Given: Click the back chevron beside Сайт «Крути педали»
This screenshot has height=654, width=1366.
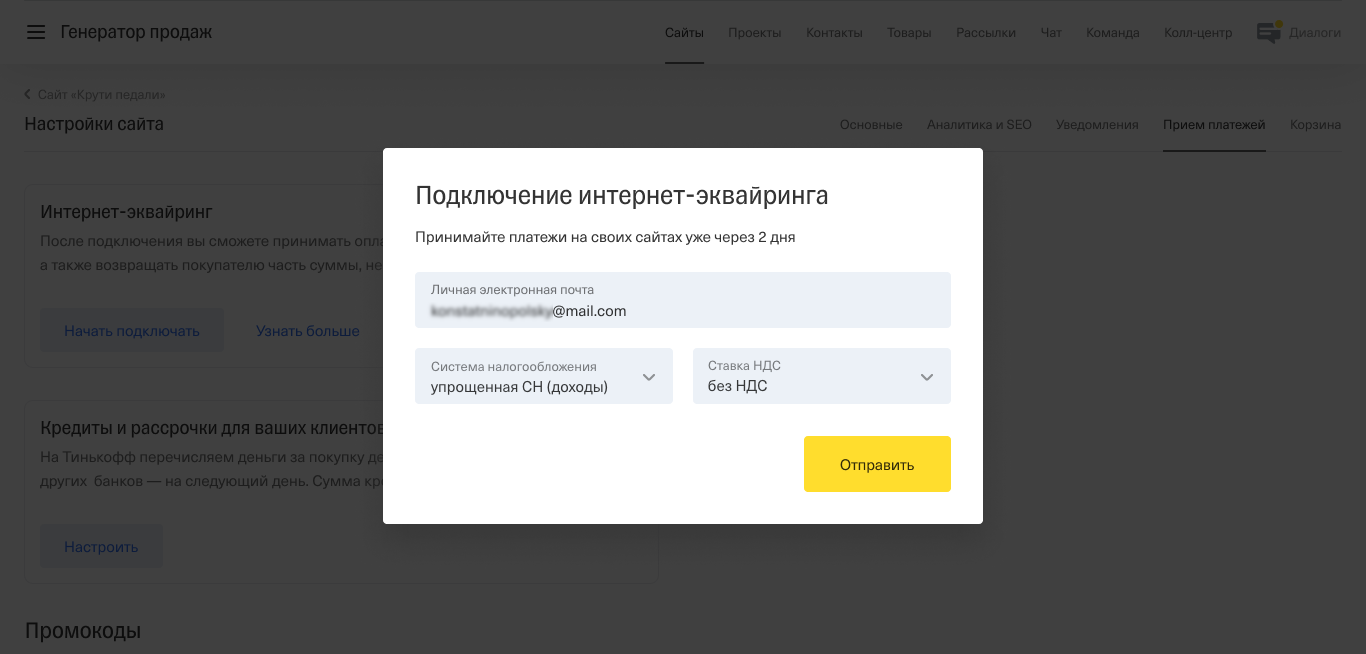Looking at the screenshot, I should pyautogui.click(x=28, y=94).
